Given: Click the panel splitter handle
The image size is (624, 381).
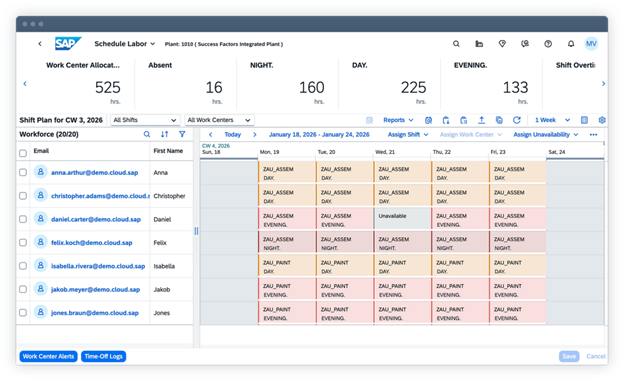Looking at the screenshot, I should tap(196, 231).
